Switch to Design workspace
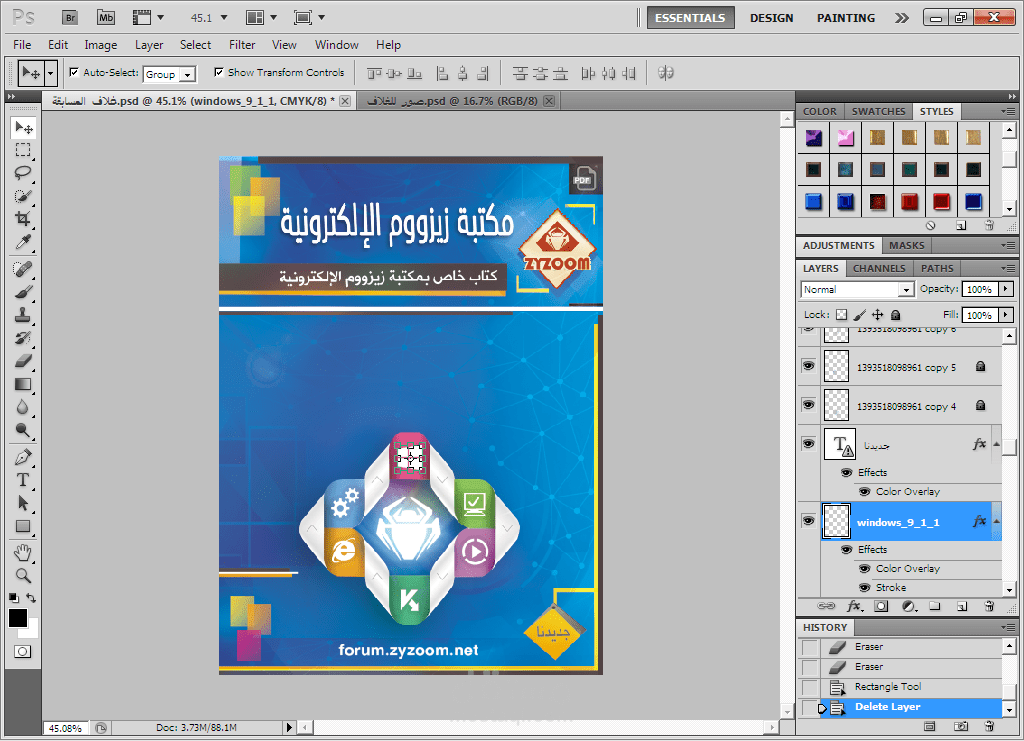 771,18
